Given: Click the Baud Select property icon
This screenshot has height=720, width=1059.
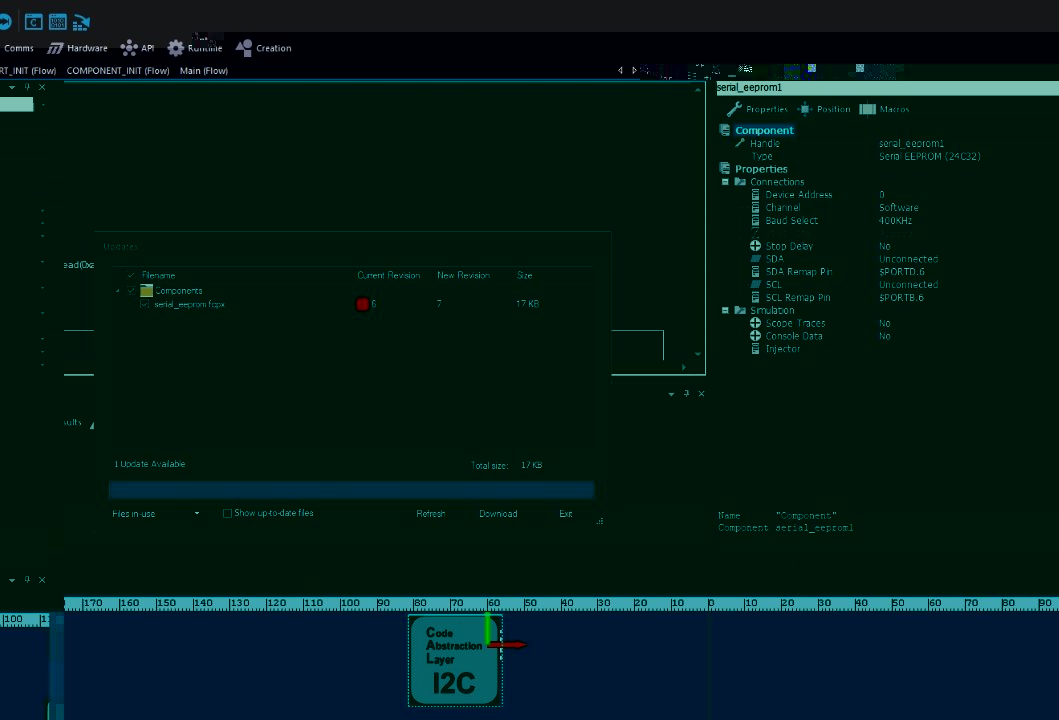Looking at the screenshot, I should point(755,220).
